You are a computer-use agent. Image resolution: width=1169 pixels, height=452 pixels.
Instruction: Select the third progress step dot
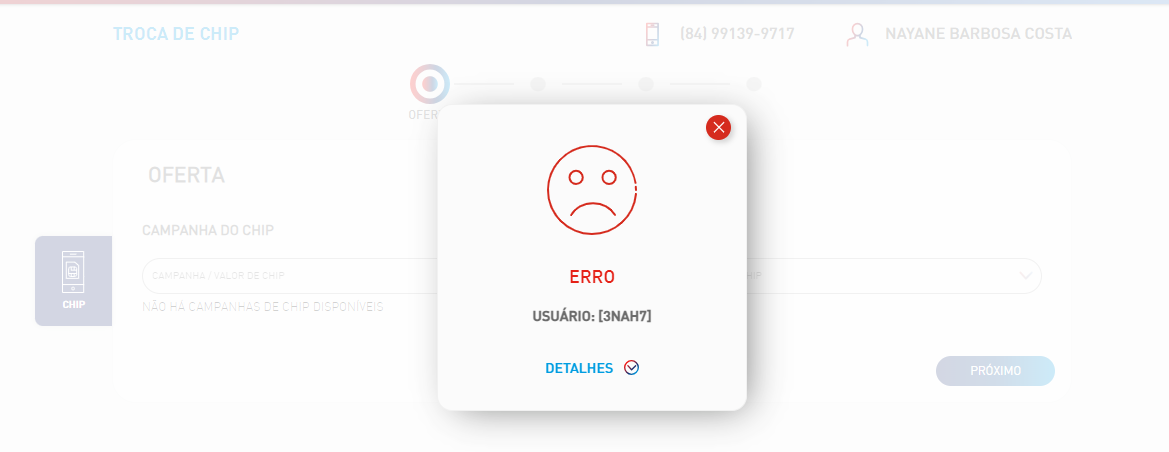click(x=646, y=84)
